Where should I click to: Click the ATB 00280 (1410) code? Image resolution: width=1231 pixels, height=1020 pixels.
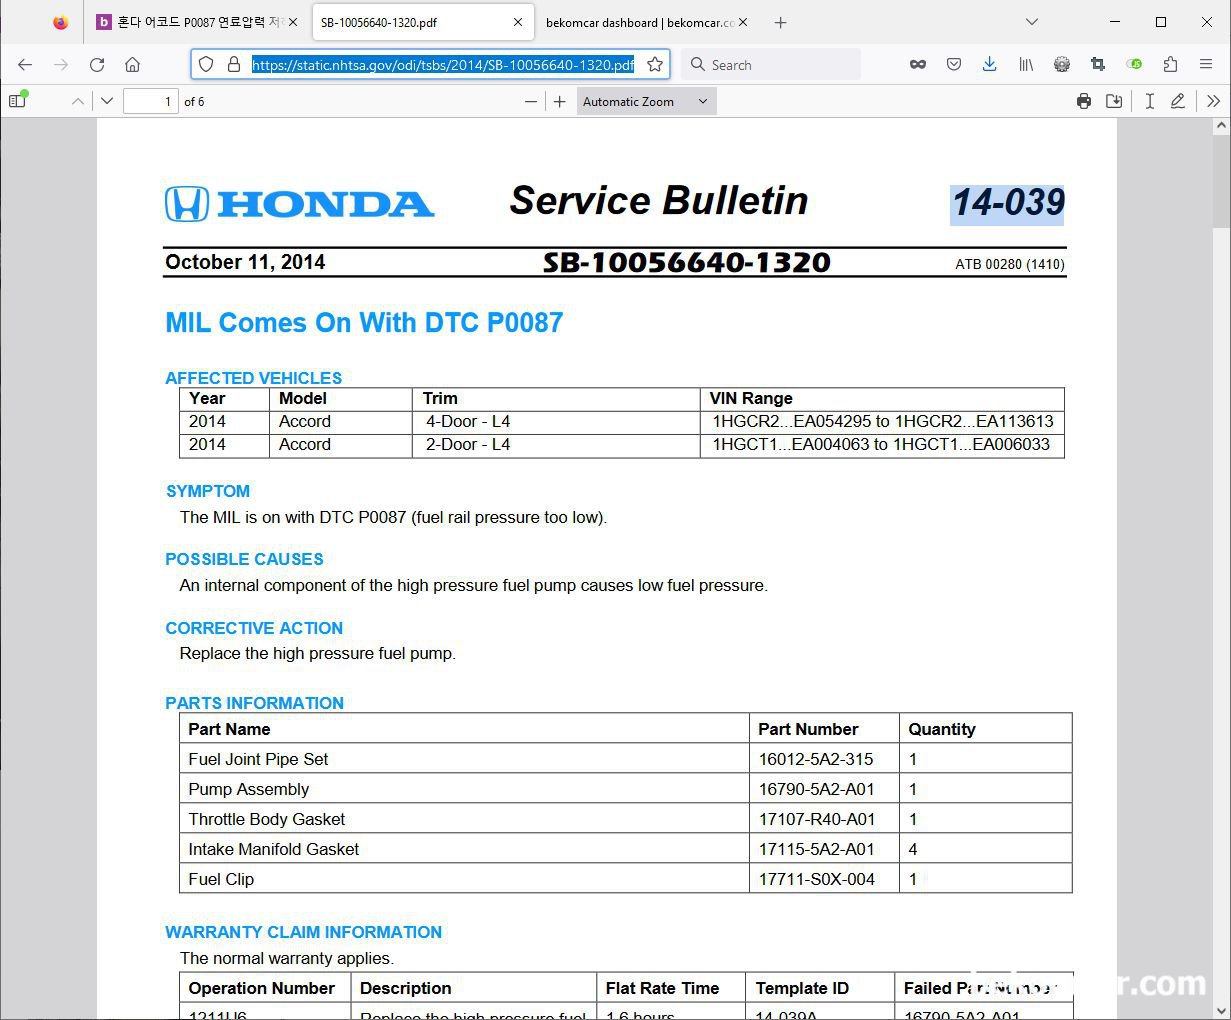click(1010, 264)
